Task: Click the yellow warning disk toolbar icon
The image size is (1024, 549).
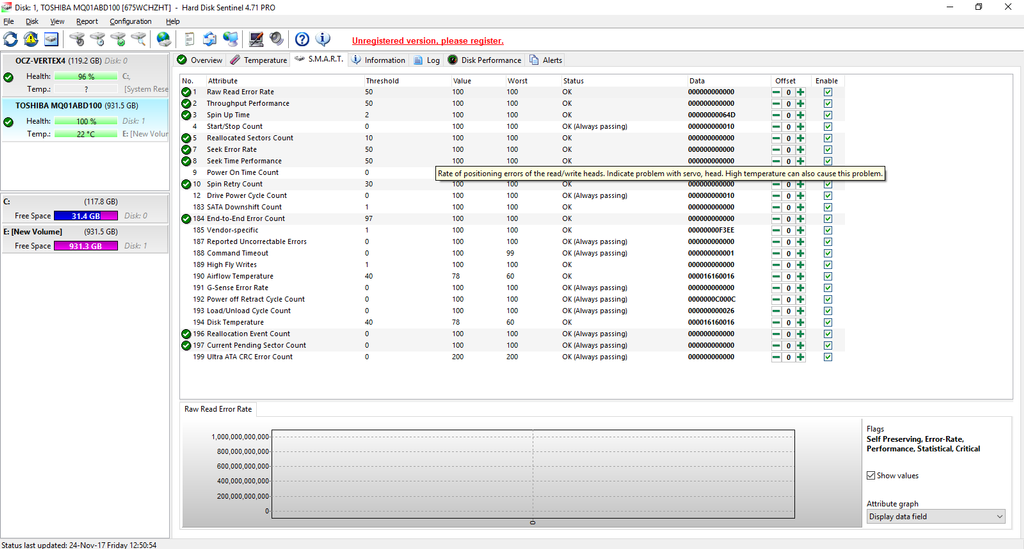Action: (x=31, y=40)
